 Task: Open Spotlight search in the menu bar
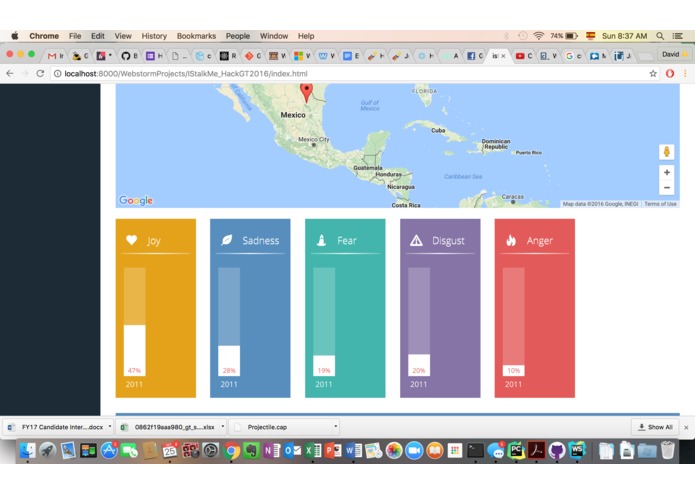tap(660, 36)
